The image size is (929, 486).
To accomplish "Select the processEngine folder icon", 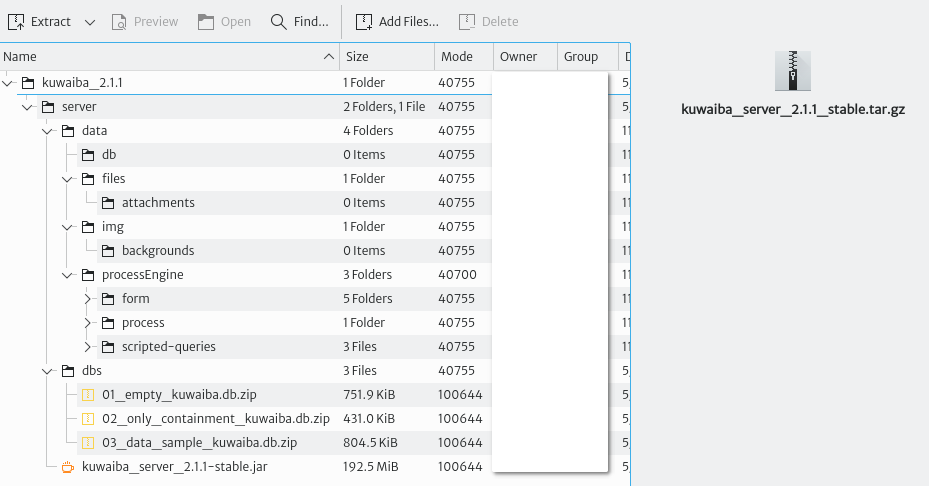I will 88,274.
